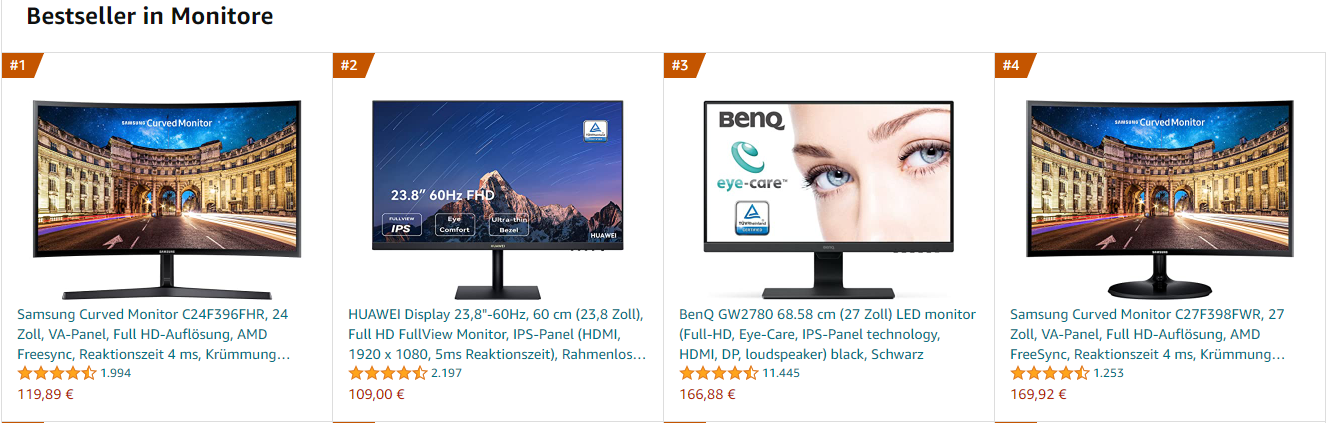Screen dimensions: 1330x423
Task: Open Samsung C27F398FWR 27 Zoll product image
Action: click(x=1159, y=199)
